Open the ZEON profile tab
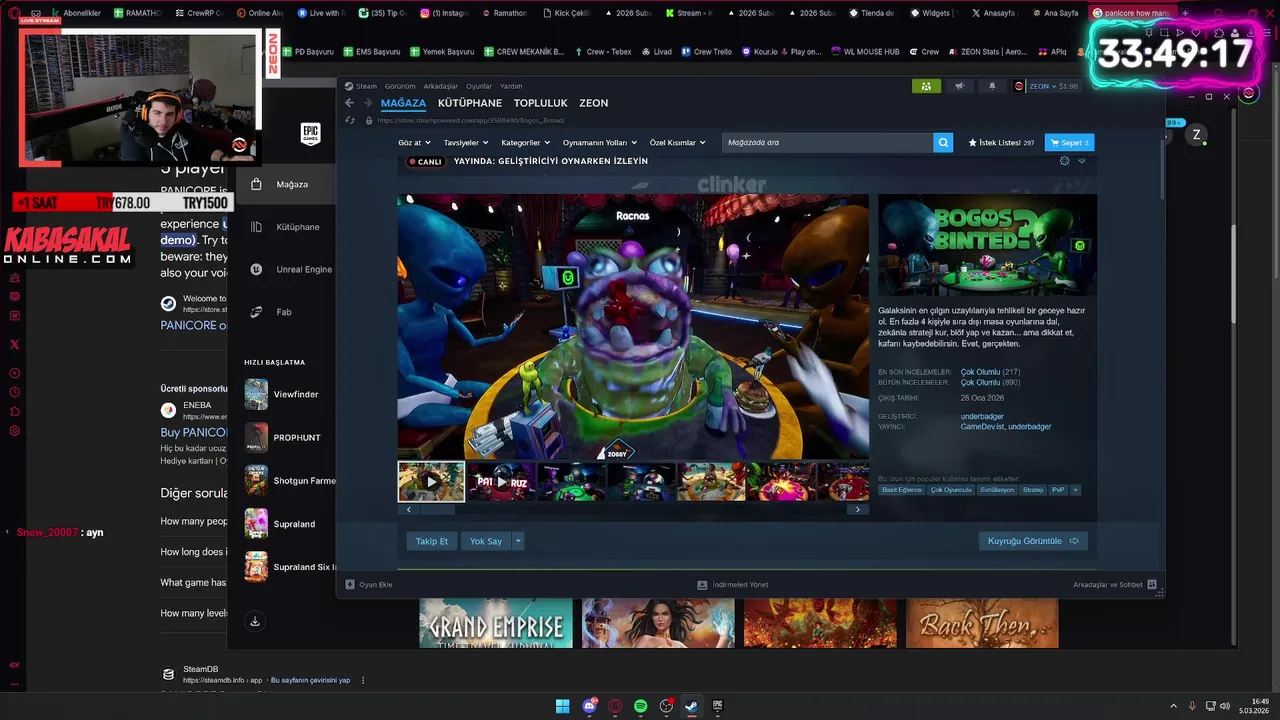Viewport: 1280px width, 720px height. 593,103
